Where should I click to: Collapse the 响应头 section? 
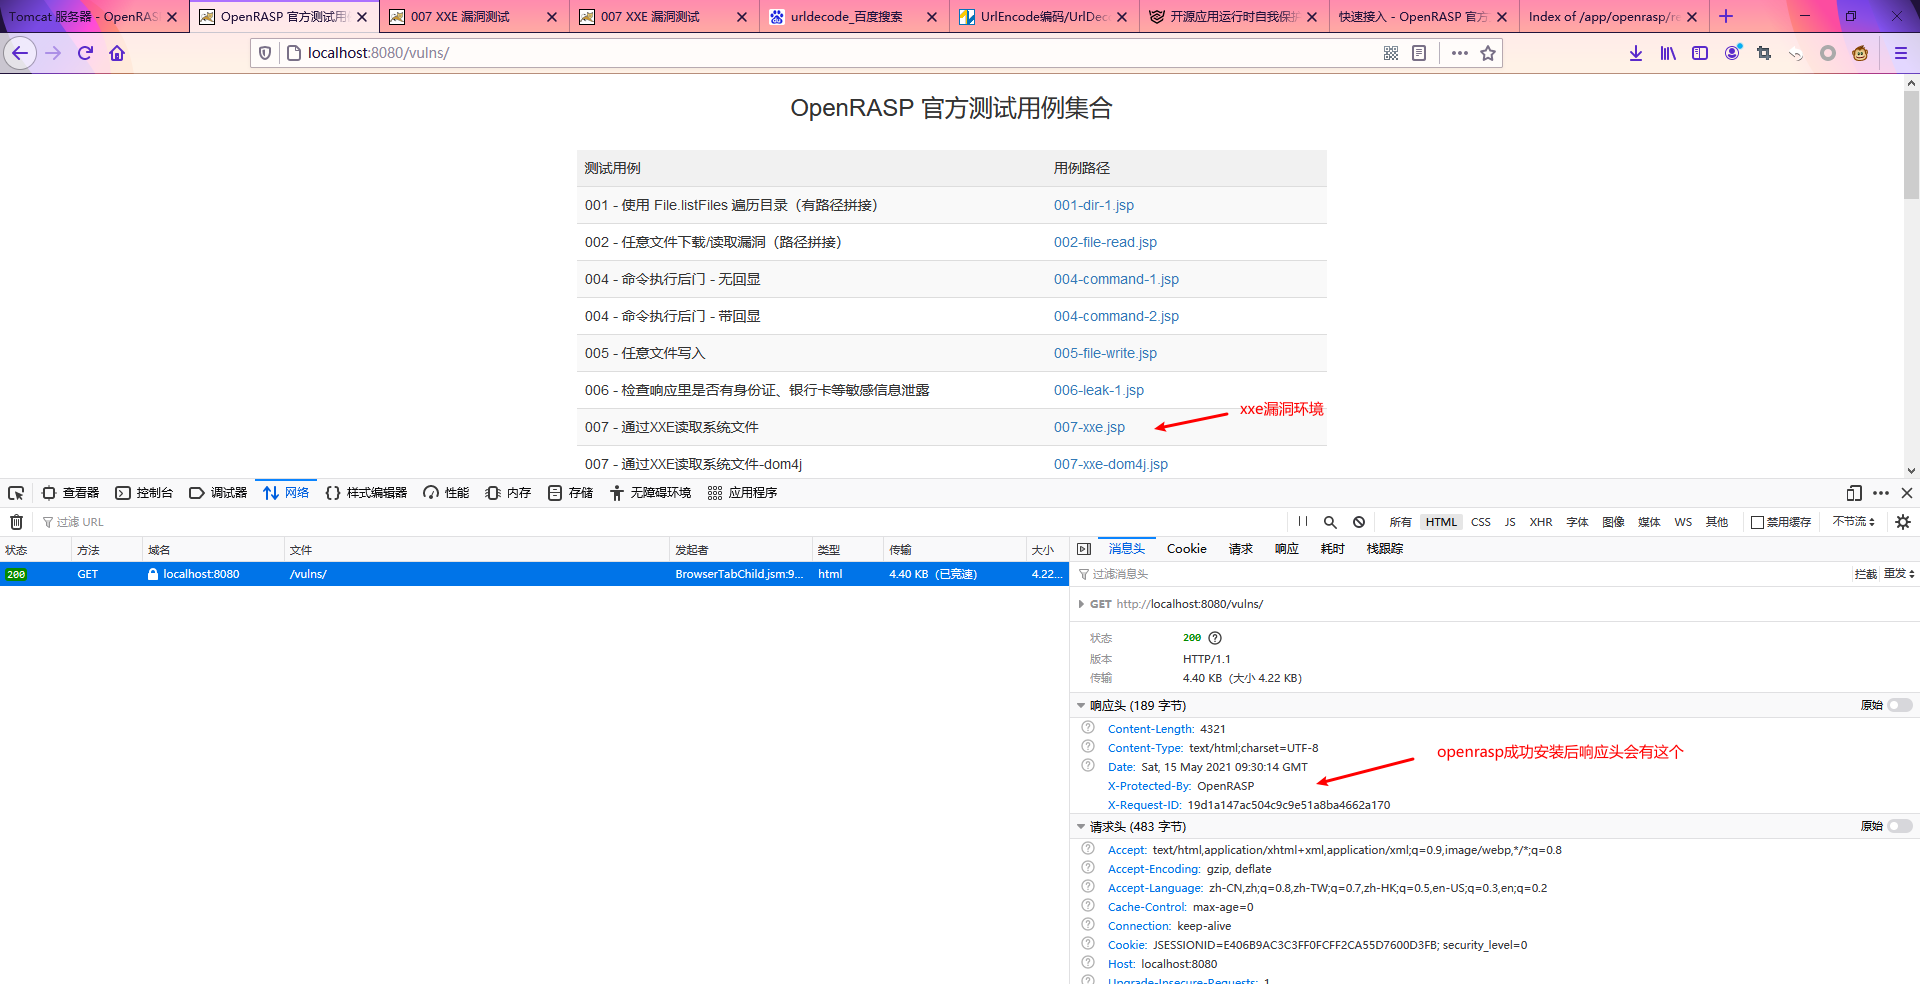pos(1081,706)
